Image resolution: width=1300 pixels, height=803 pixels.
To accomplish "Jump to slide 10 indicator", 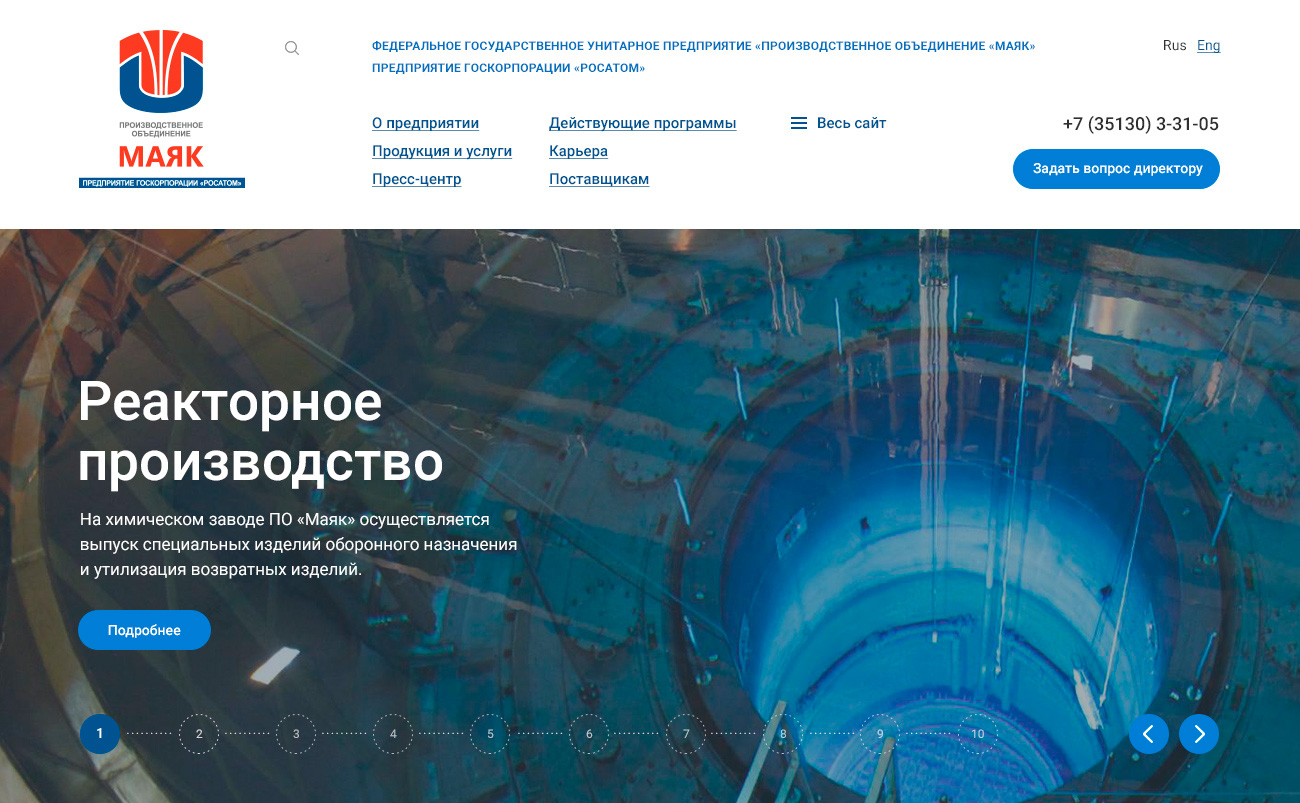I will pos(978,734).
